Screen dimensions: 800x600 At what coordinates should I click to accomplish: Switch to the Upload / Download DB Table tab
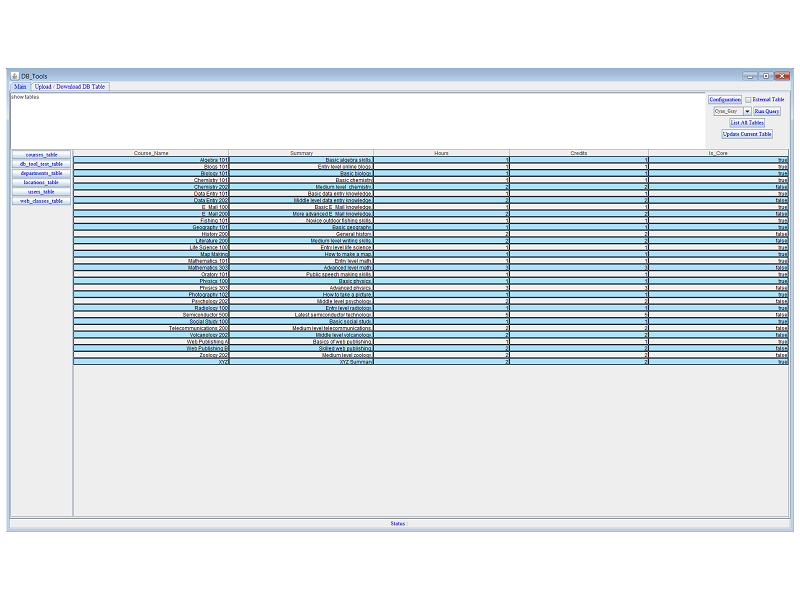pyautogui.click(x=69, y=86)
